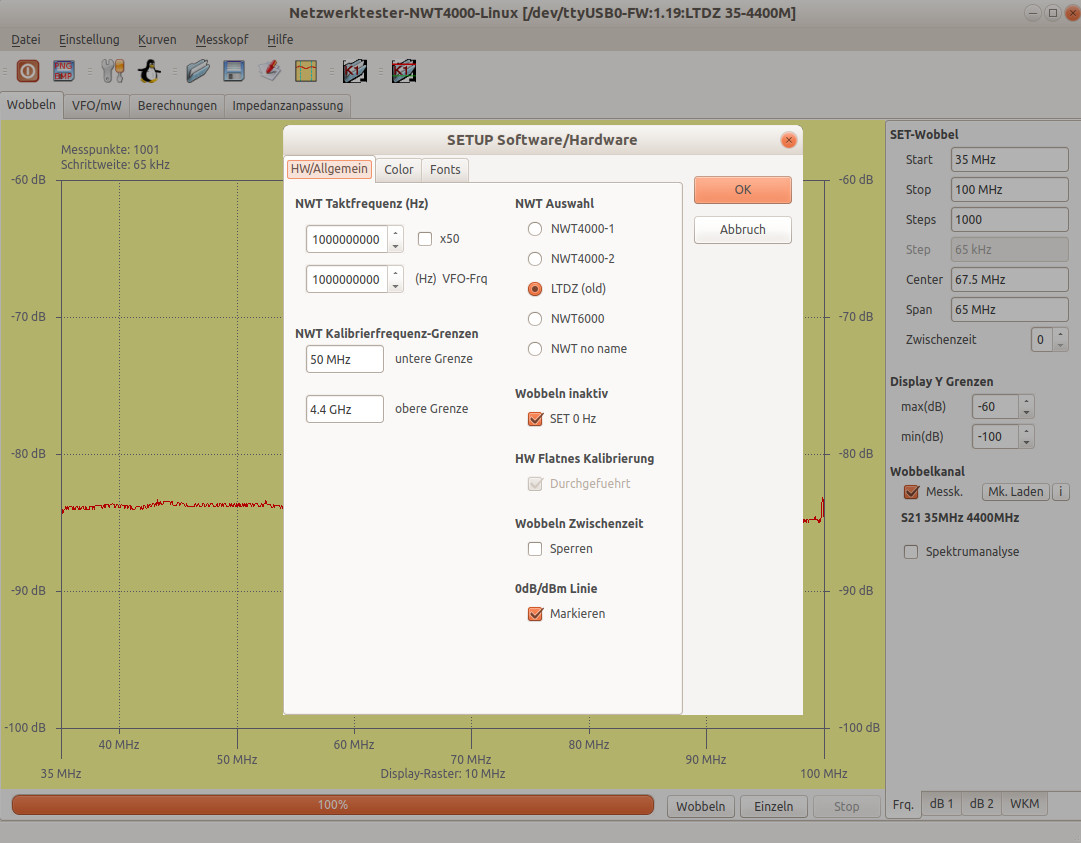The height and width of the screenshot is (843, 1081).
Task: Click the curve chart toolbar icon
Action: [306, 71]
